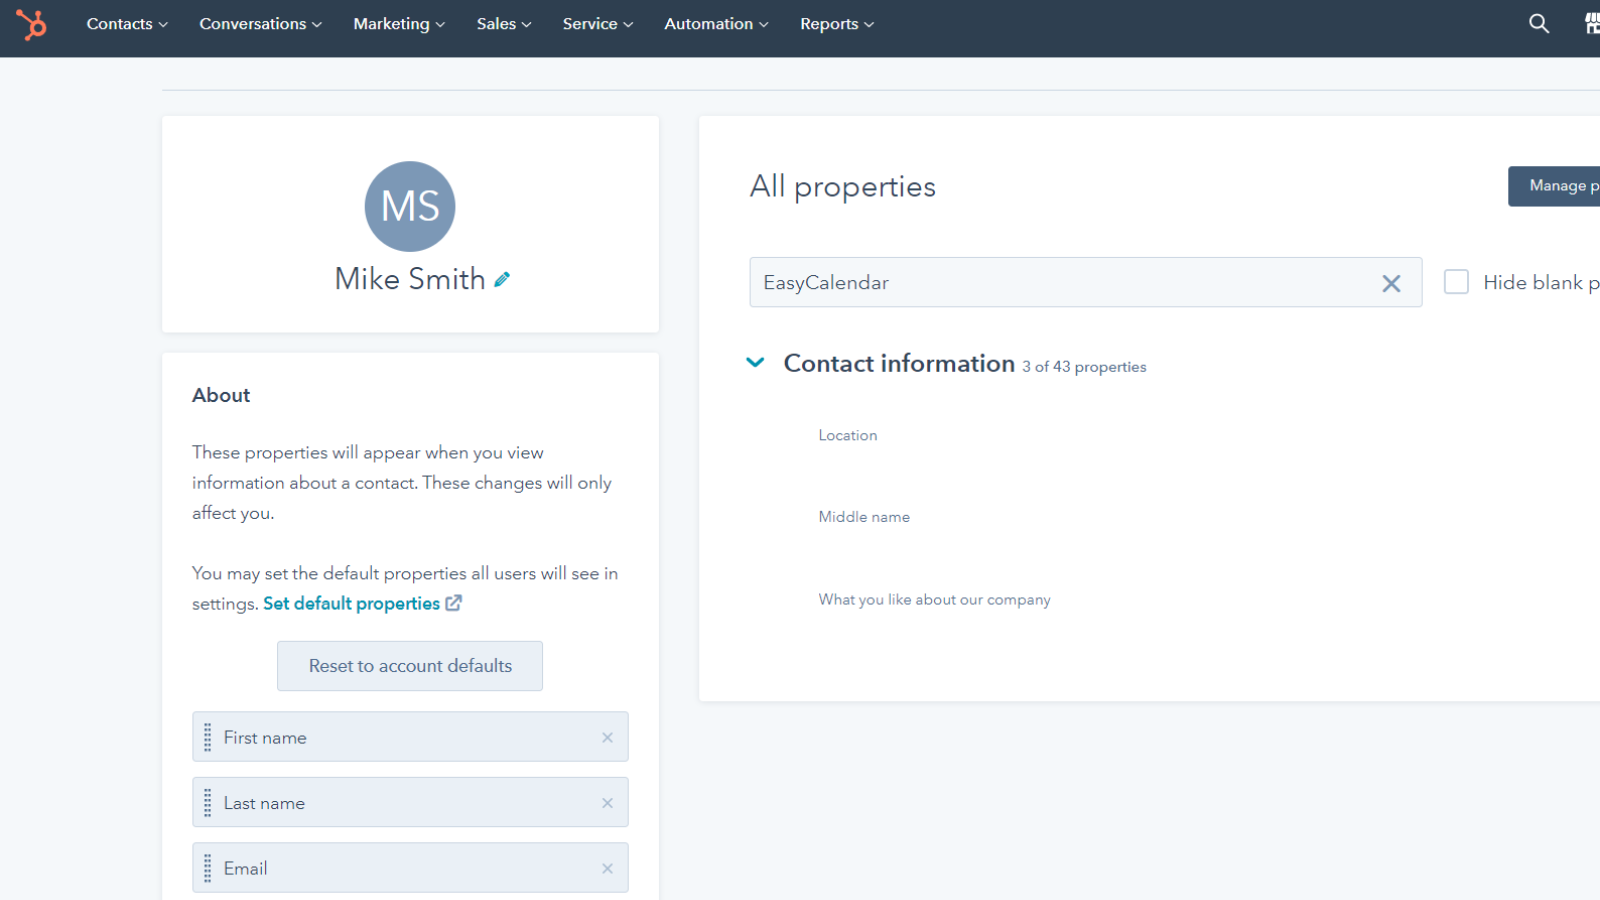Click the HubSpot sprocket logo
Image resolution: width=1600 pixels, height=900 pixels.
pos(31,24)
